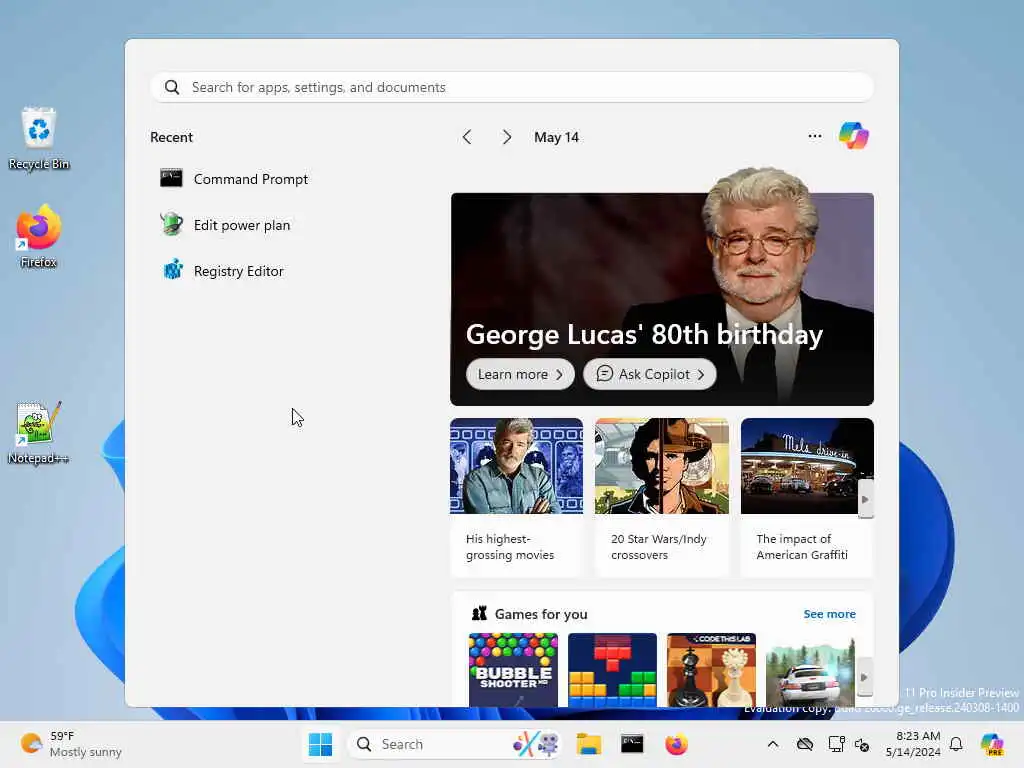The image size is (1024, 768).
Task: Open George Lucas' 80th birthday banner
Action: click(x=662, y=299)
